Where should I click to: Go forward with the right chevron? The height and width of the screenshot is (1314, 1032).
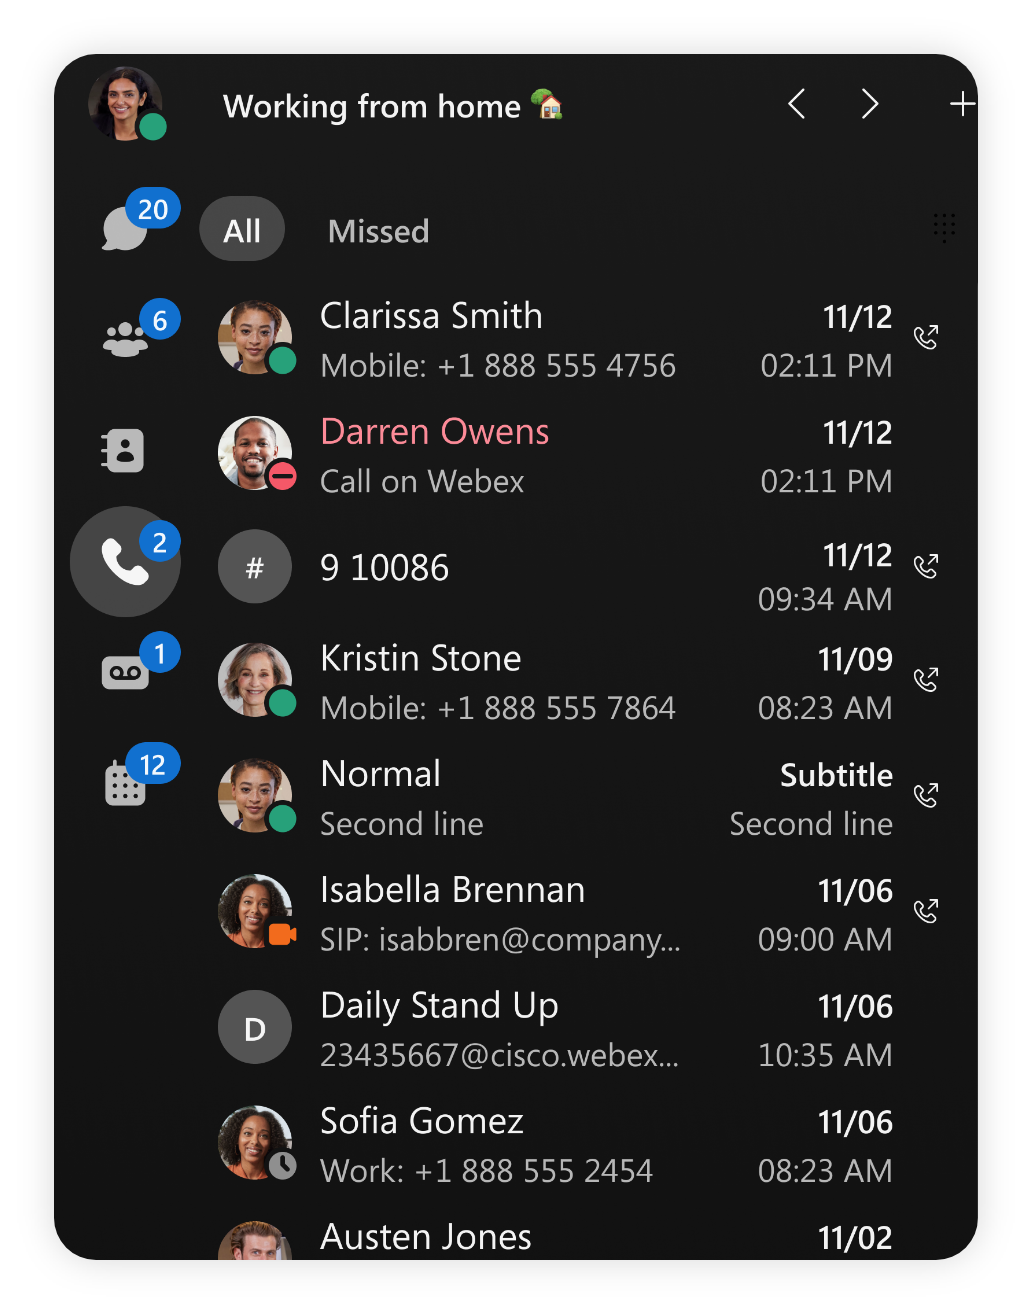coord(870,104)
